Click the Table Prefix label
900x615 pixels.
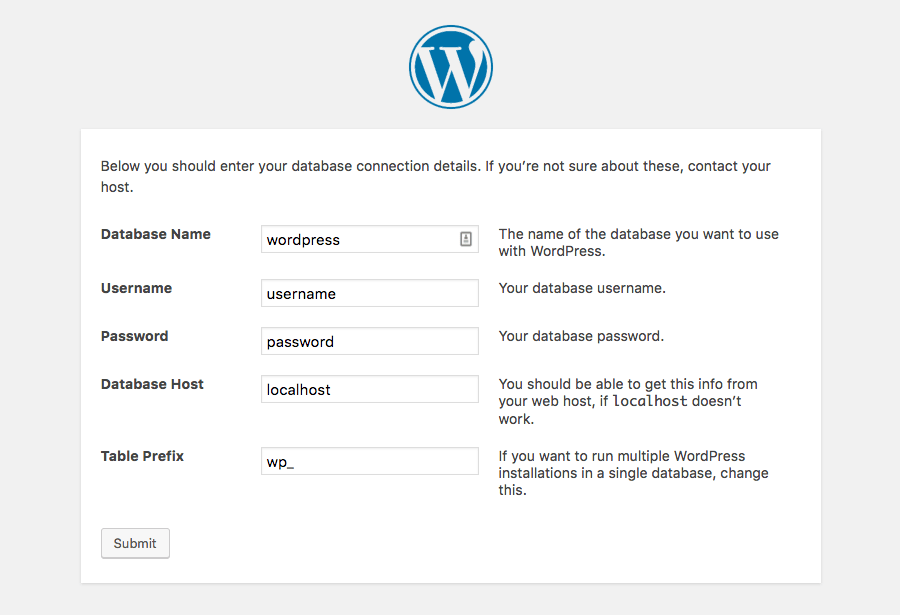(142, 455)
